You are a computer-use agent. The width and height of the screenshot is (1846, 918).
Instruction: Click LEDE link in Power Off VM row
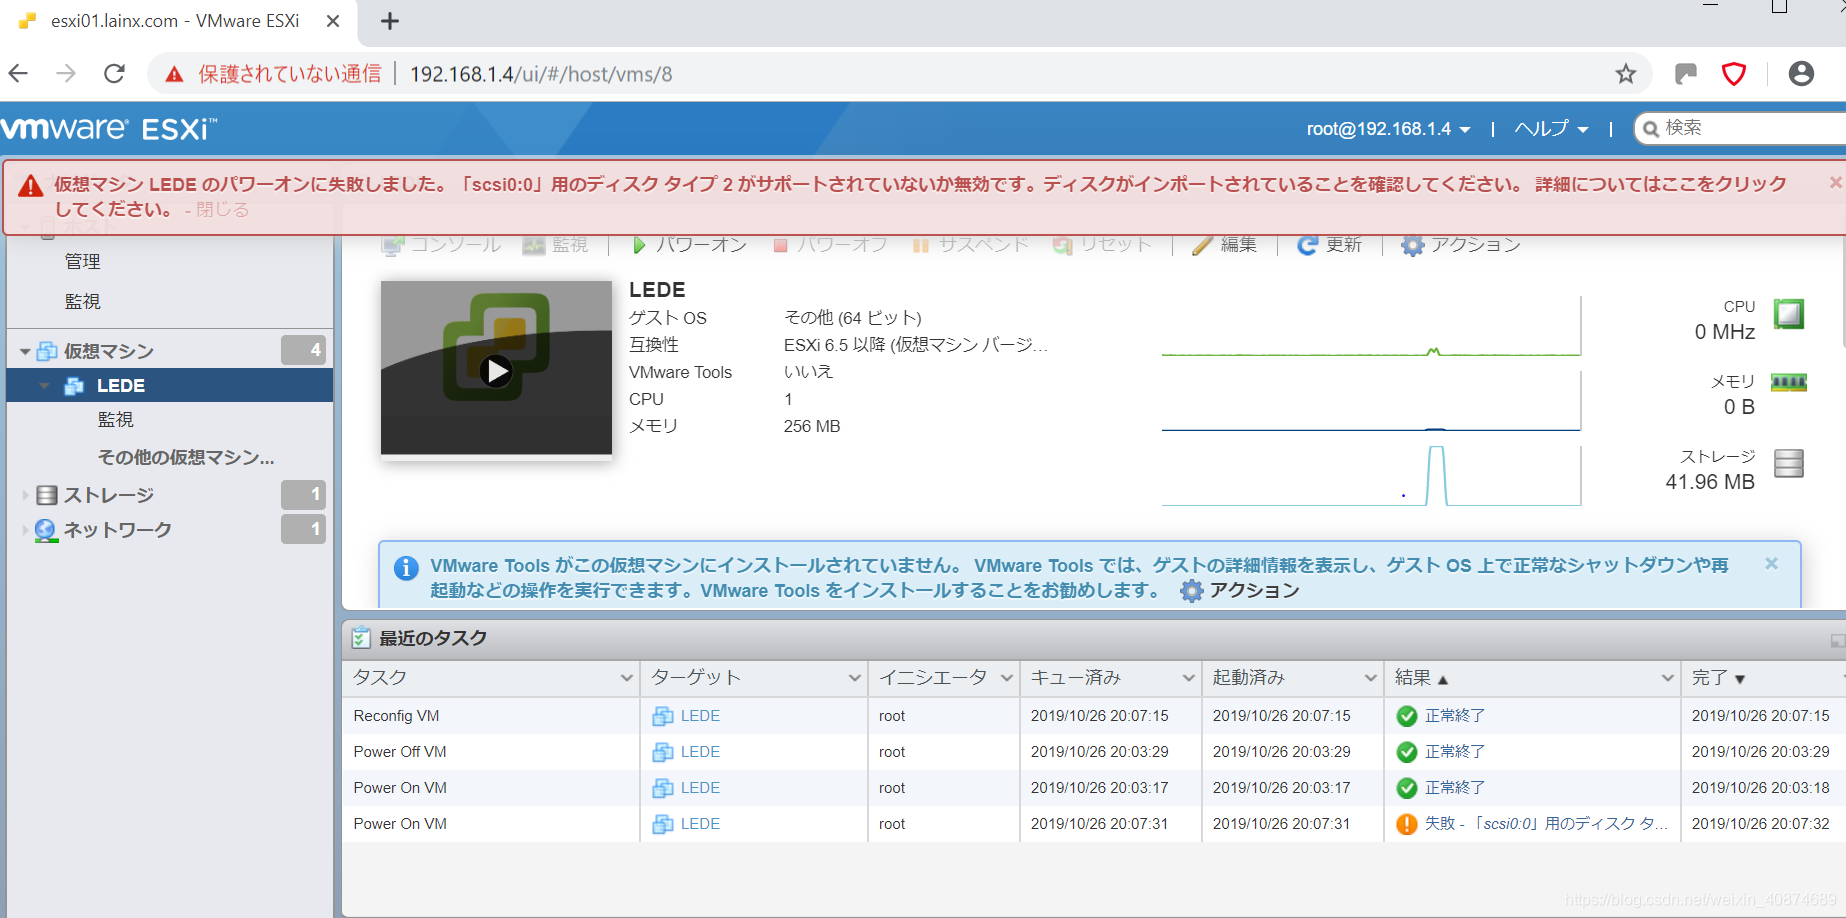pyautogui.click(x=700, y=751)
